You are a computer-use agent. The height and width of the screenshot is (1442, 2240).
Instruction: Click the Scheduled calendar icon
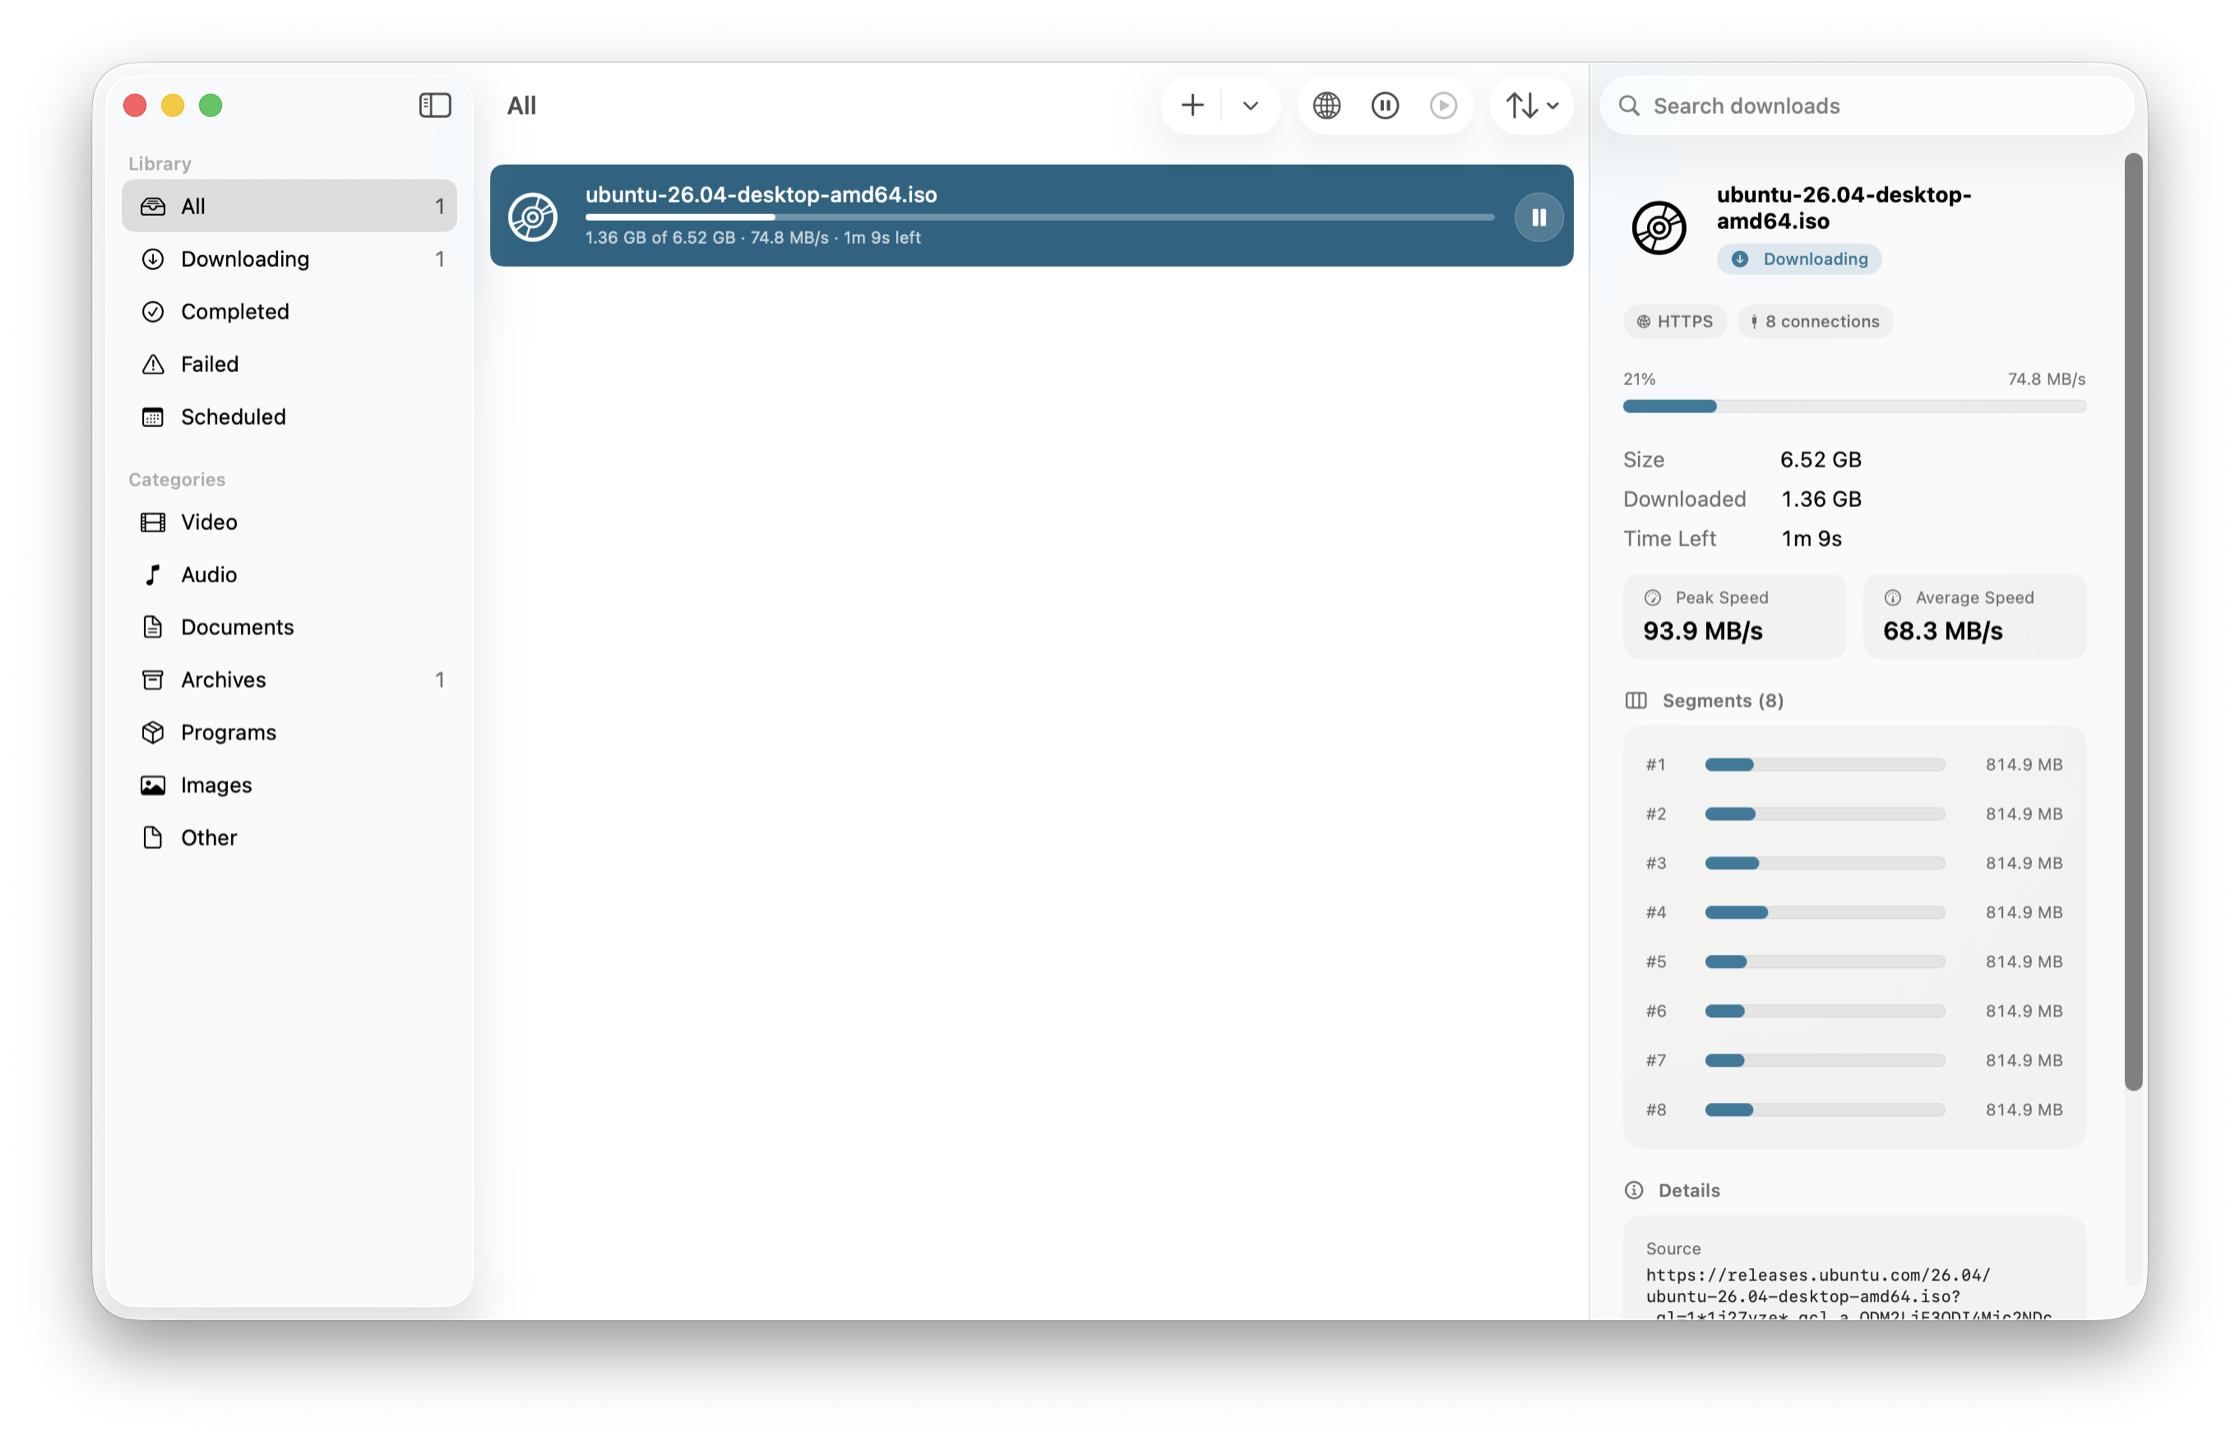tap(153, 416)
